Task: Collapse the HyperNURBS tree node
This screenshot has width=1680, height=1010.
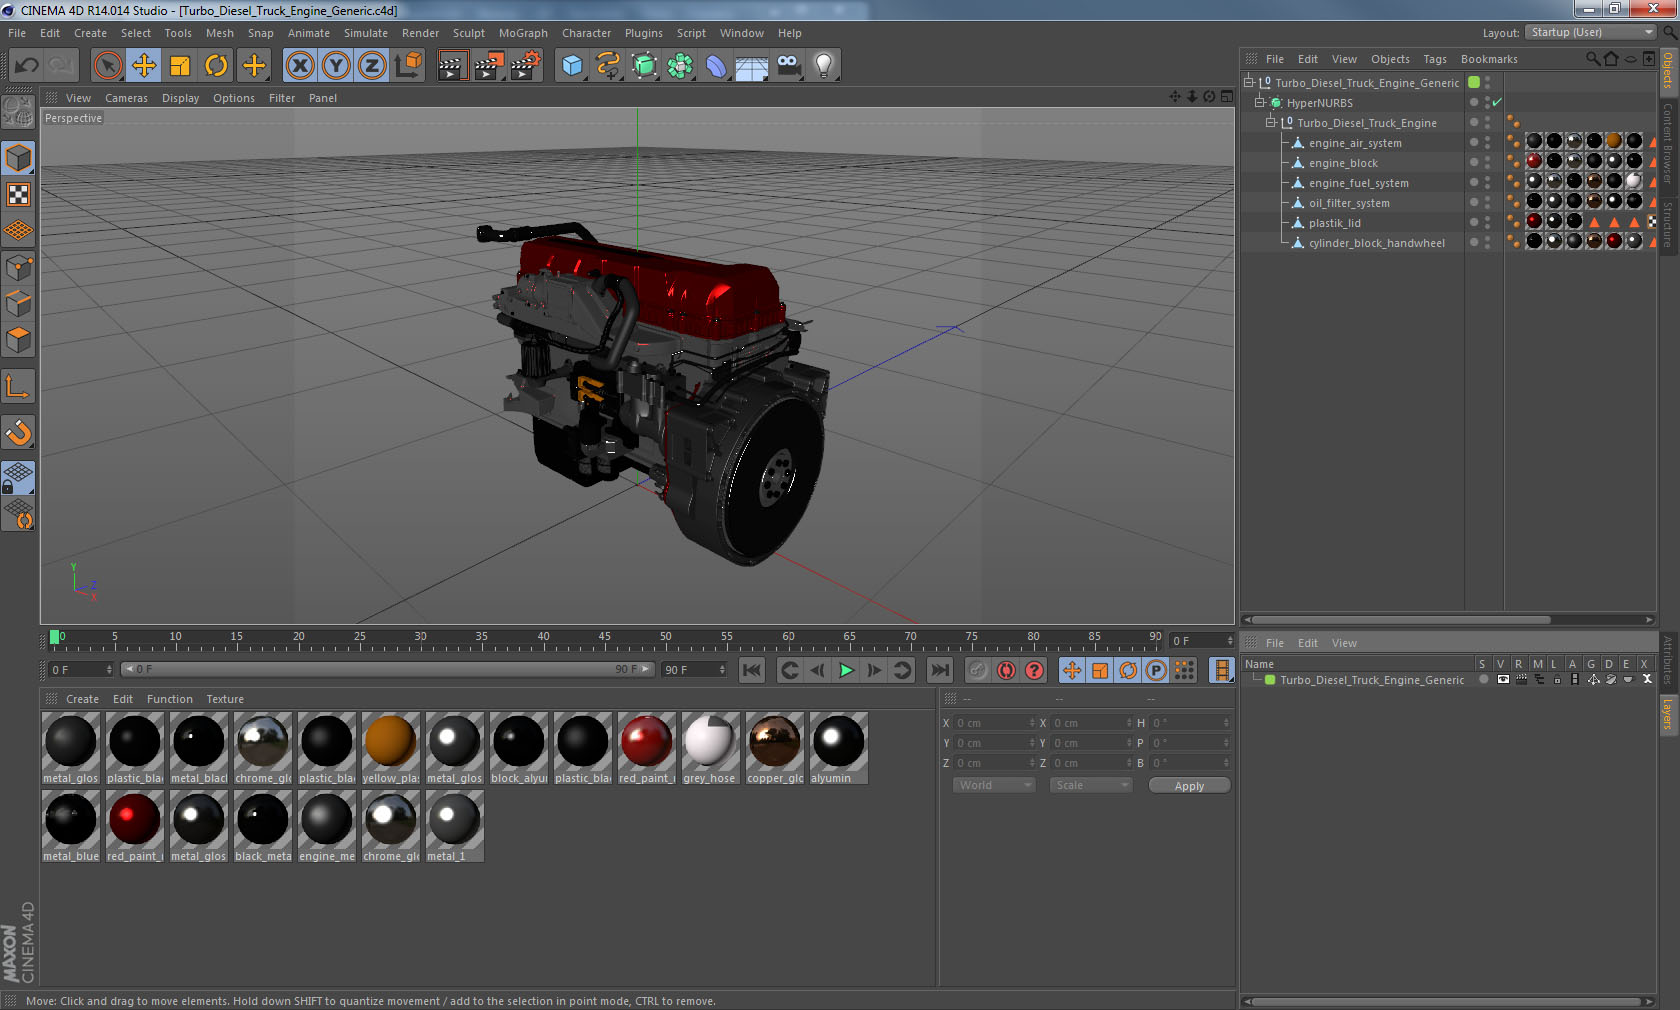Action: (1260, 103)
